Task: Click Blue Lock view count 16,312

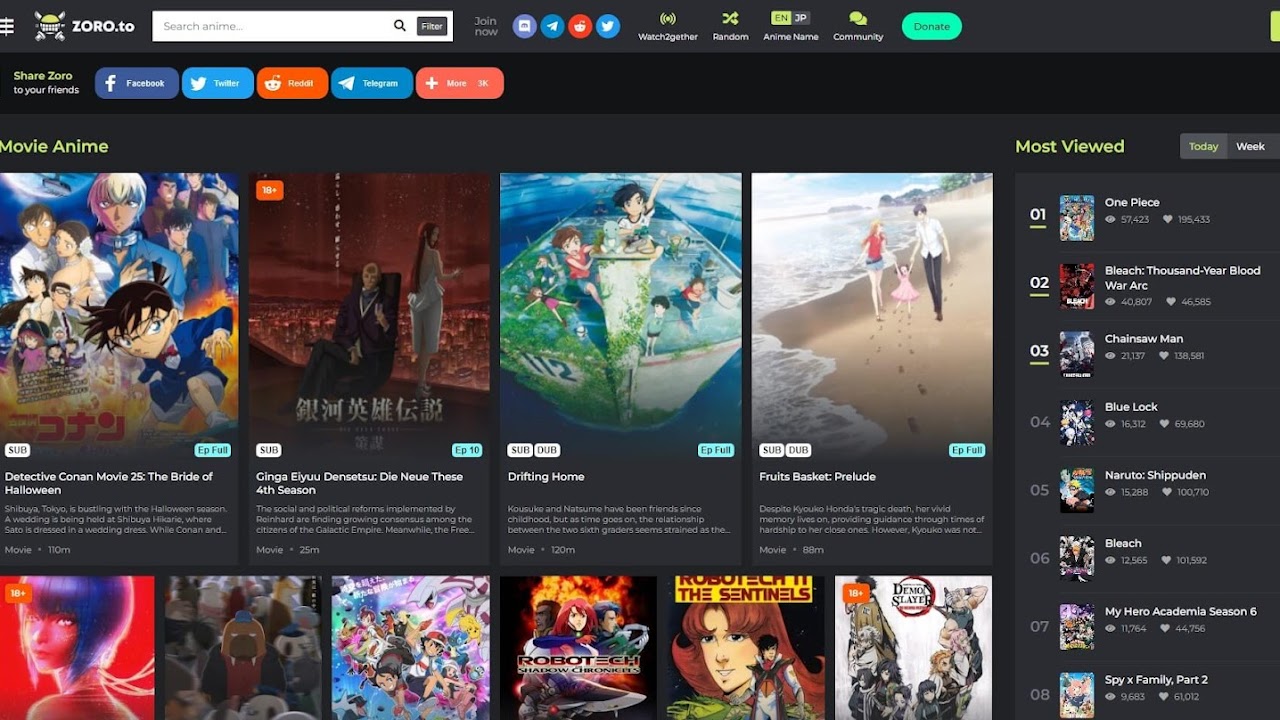Action: (1126, 424)
